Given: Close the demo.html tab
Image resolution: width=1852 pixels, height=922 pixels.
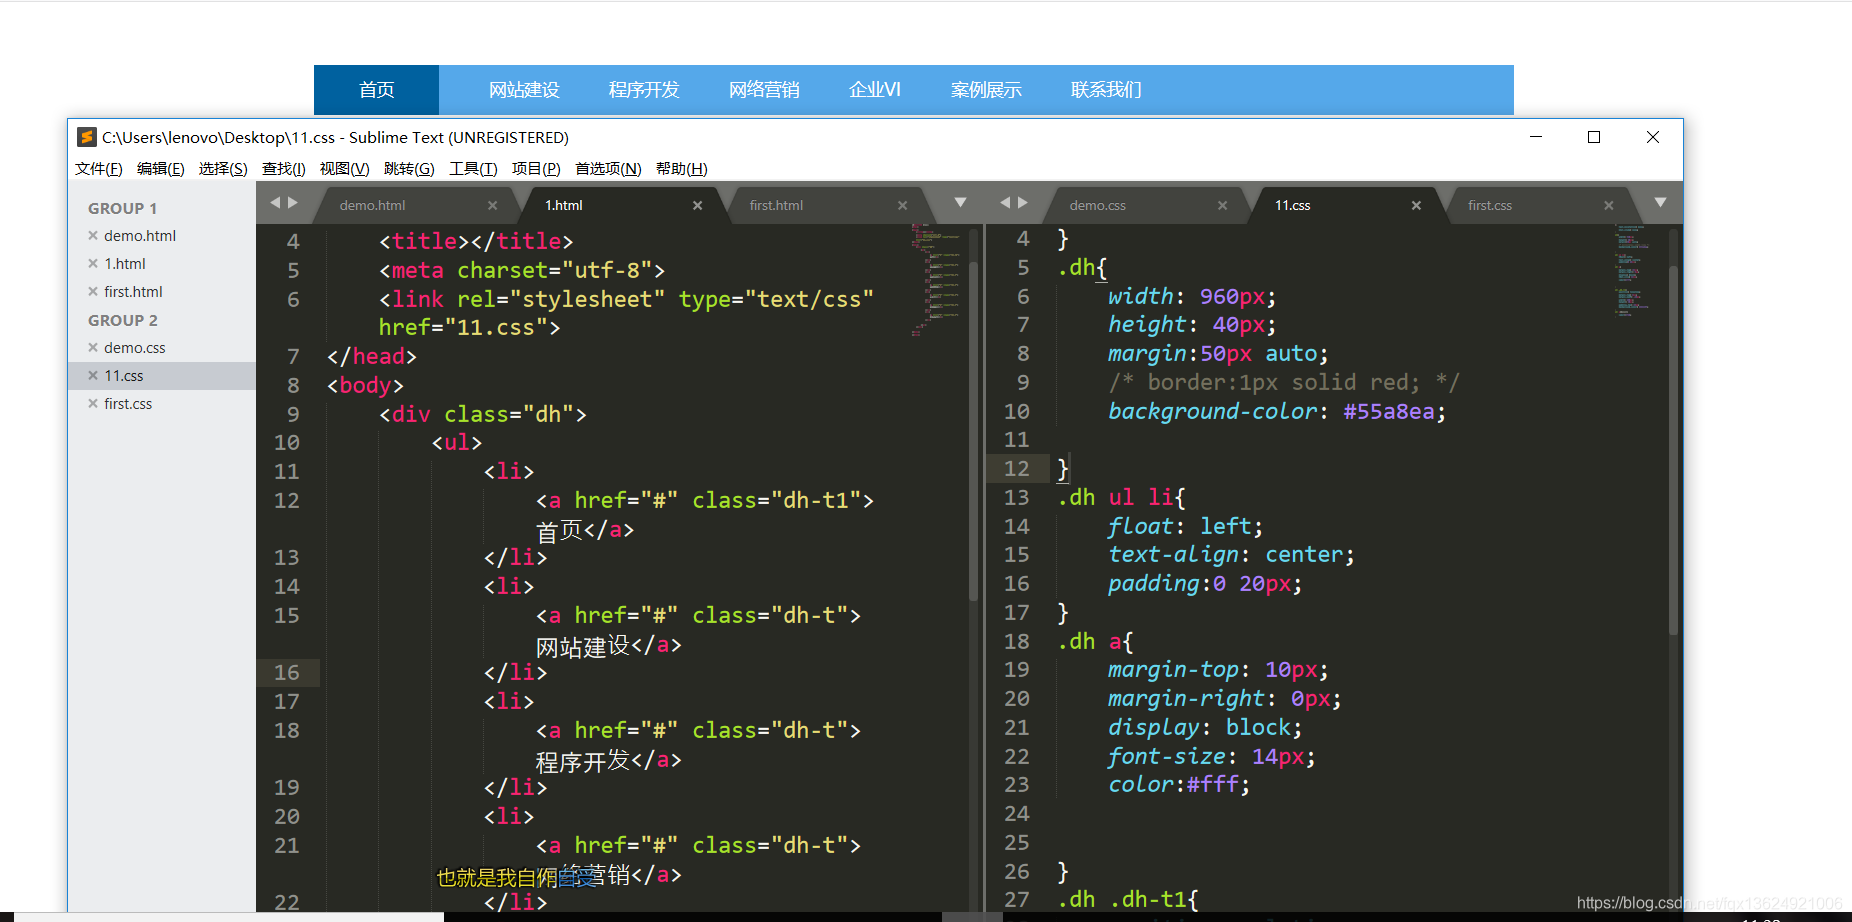Looking at the screenshot, I should point(492,205).
